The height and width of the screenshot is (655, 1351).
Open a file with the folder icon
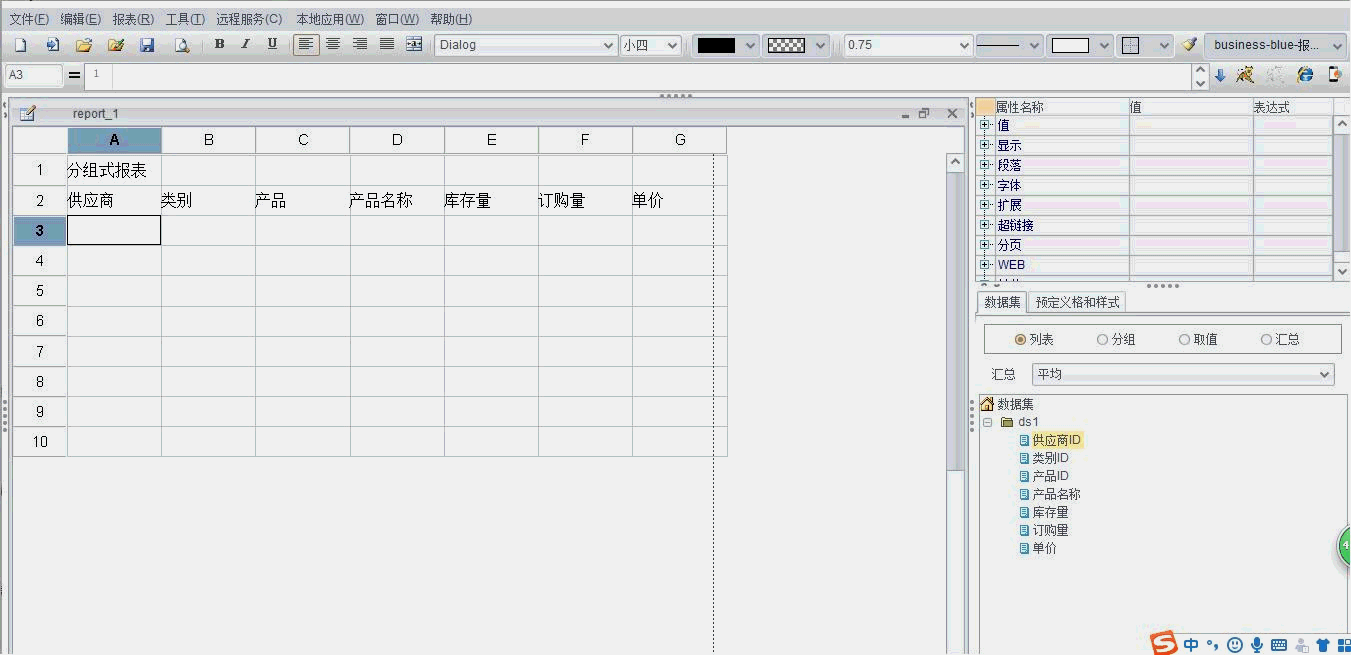tap(84, 45)
